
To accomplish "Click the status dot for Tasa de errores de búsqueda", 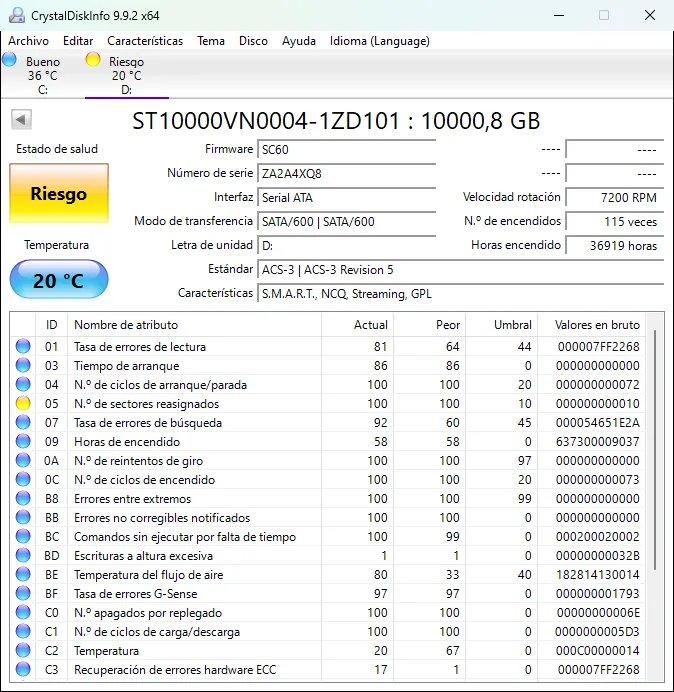I will 23,422.
